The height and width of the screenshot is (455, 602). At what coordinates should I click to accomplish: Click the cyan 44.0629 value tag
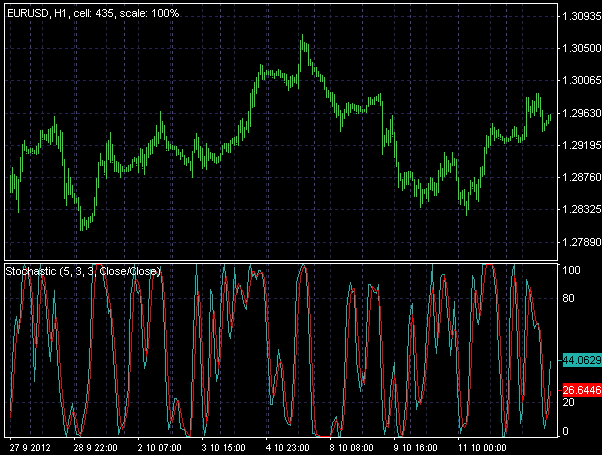tap(582, 360)
